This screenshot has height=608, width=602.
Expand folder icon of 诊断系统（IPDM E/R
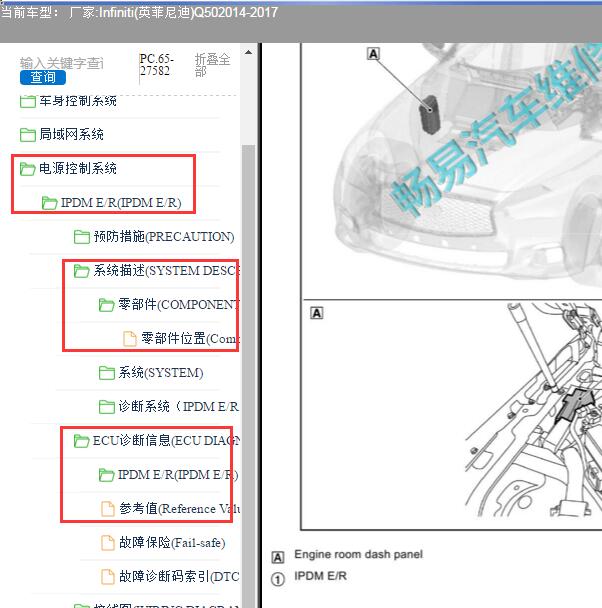point(106,407)
